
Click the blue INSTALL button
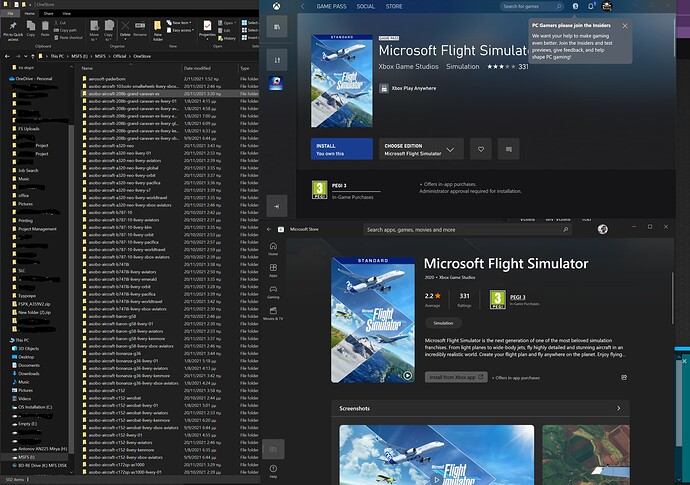(x=341, y=149)
